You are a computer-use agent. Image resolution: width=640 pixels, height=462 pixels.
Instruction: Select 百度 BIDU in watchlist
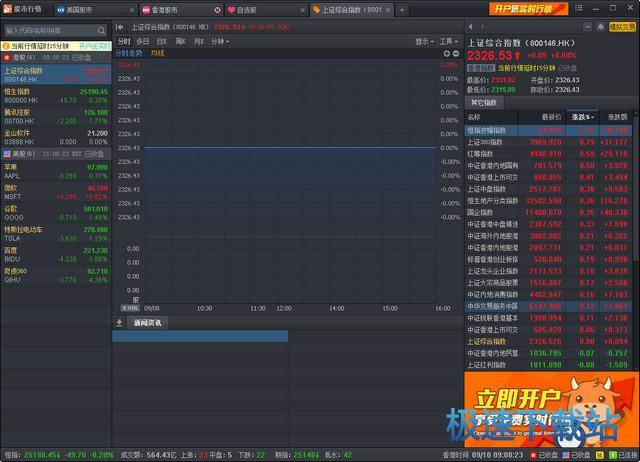click(56, 254)
